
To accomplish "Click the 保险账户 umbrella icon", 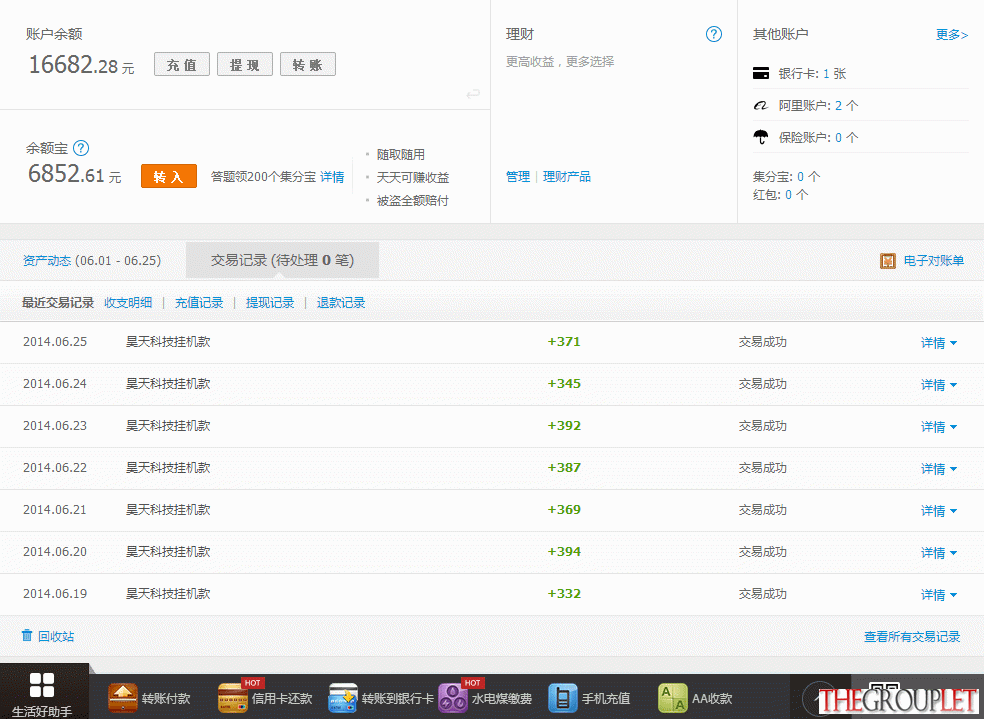I will (x=761, y=137).
